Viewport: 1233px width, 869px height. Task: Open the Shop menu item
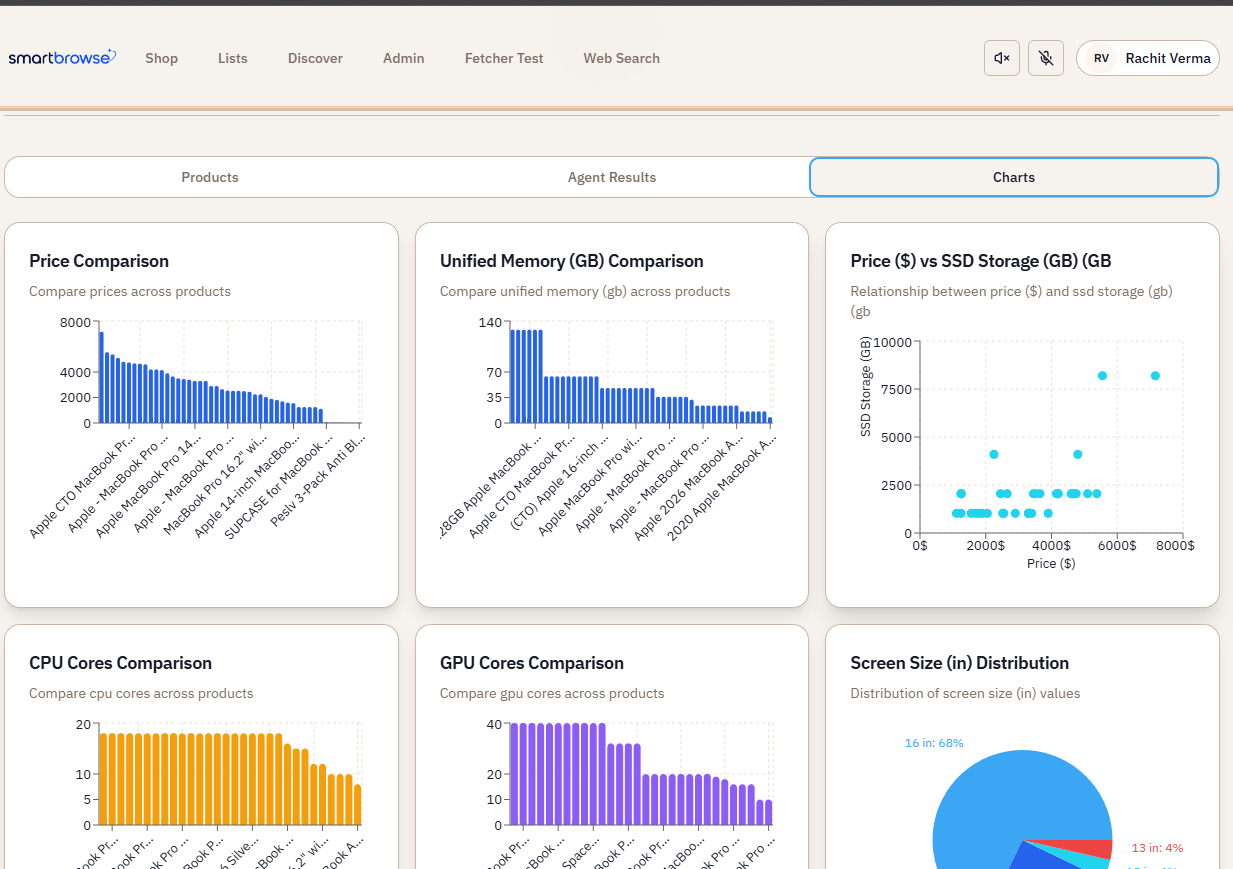click(x=161, y=58)
